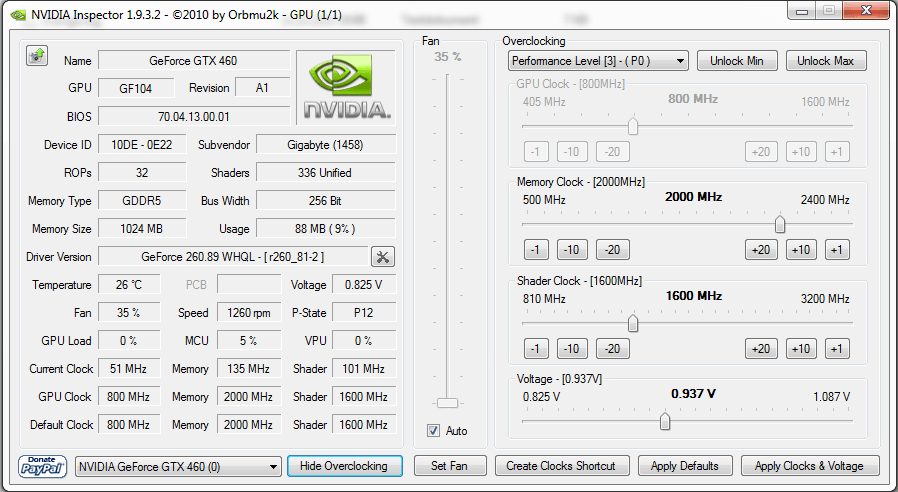Click the Name field GeForce GTX 460
The height and width of the screenshot is (492, 898).
pyautogui.click(x=194, y=61)
